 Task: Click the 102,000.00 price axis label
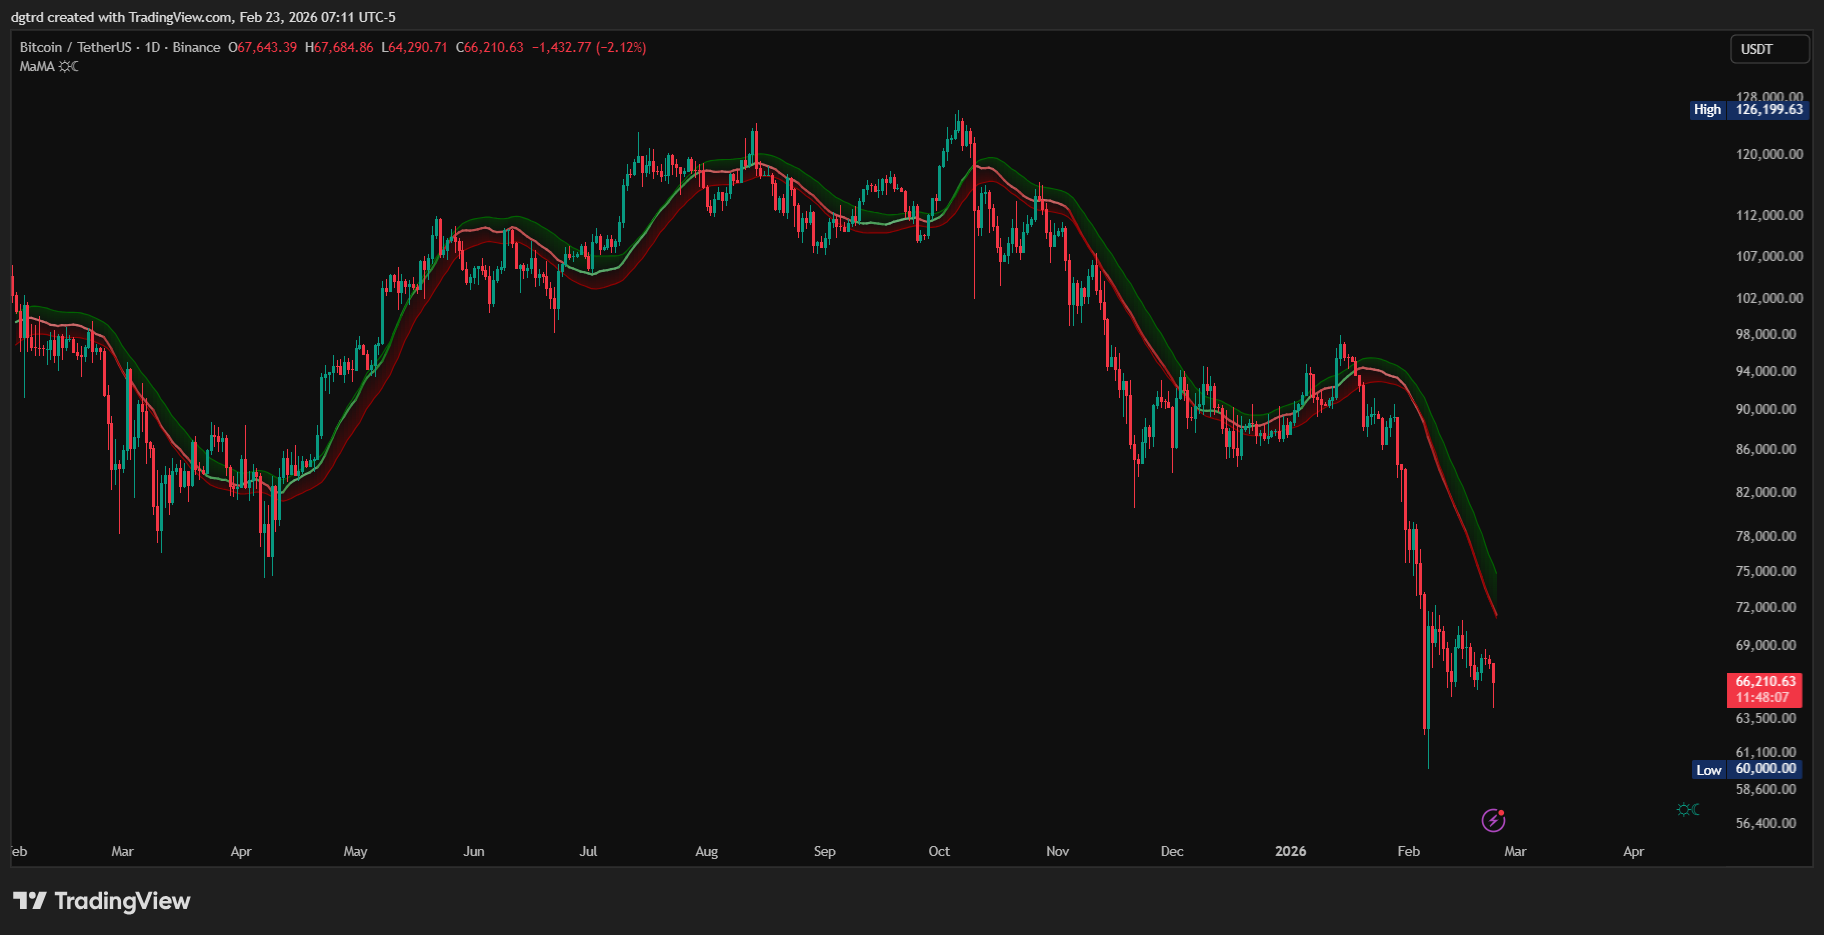(x=1769, y=298)
